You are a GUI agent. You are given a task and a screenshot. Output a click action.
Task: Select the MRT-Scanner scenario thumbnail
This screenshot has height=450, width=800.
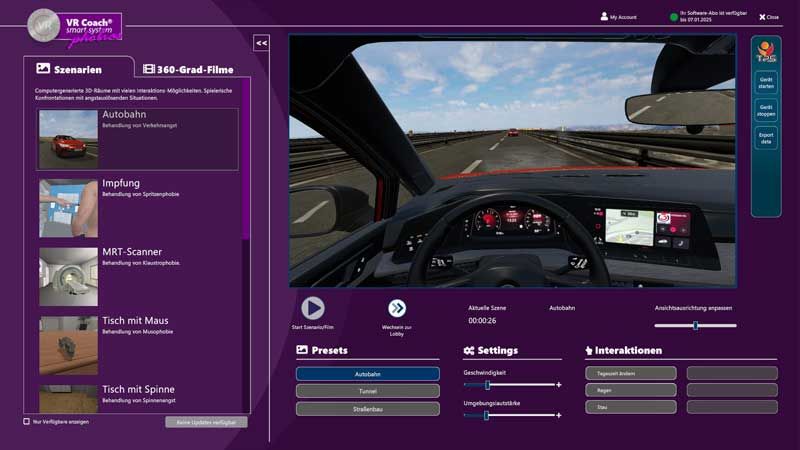coord(68,277)
